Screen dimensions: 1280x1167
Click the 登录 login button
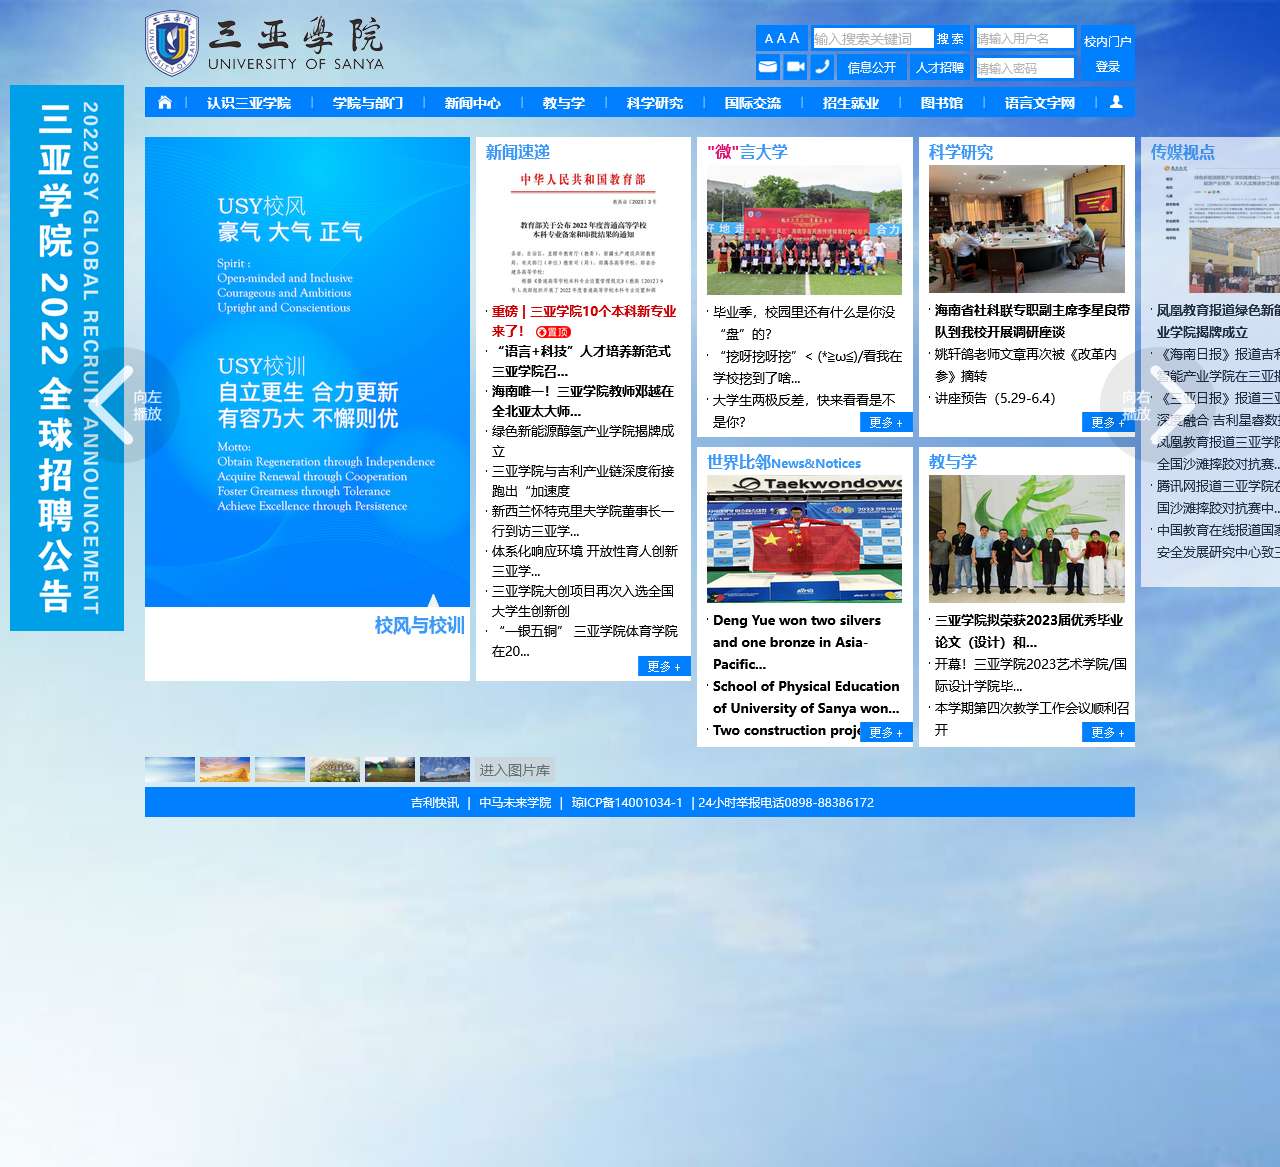(x=1108, y=67)
